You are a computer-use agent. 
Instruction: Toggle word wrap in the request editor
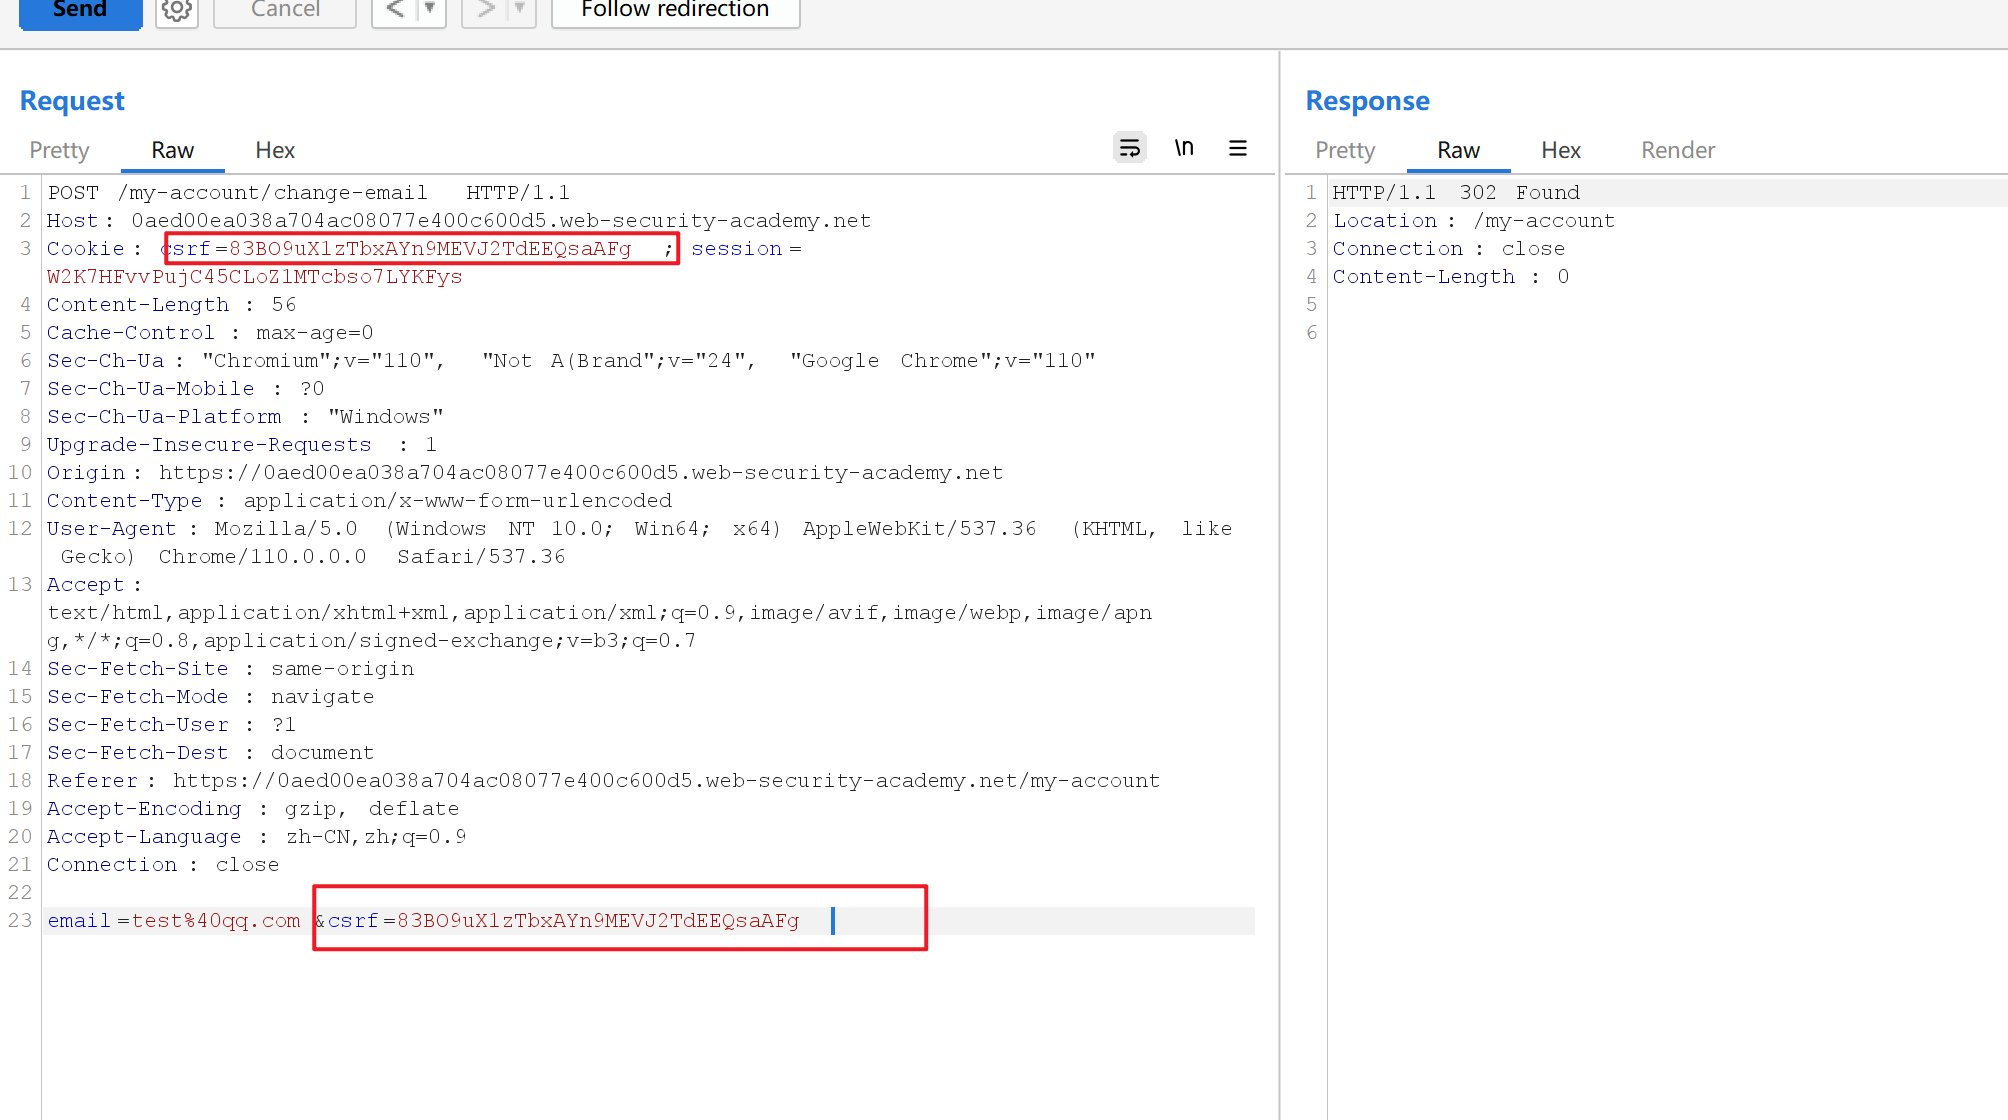point(1129,147)
